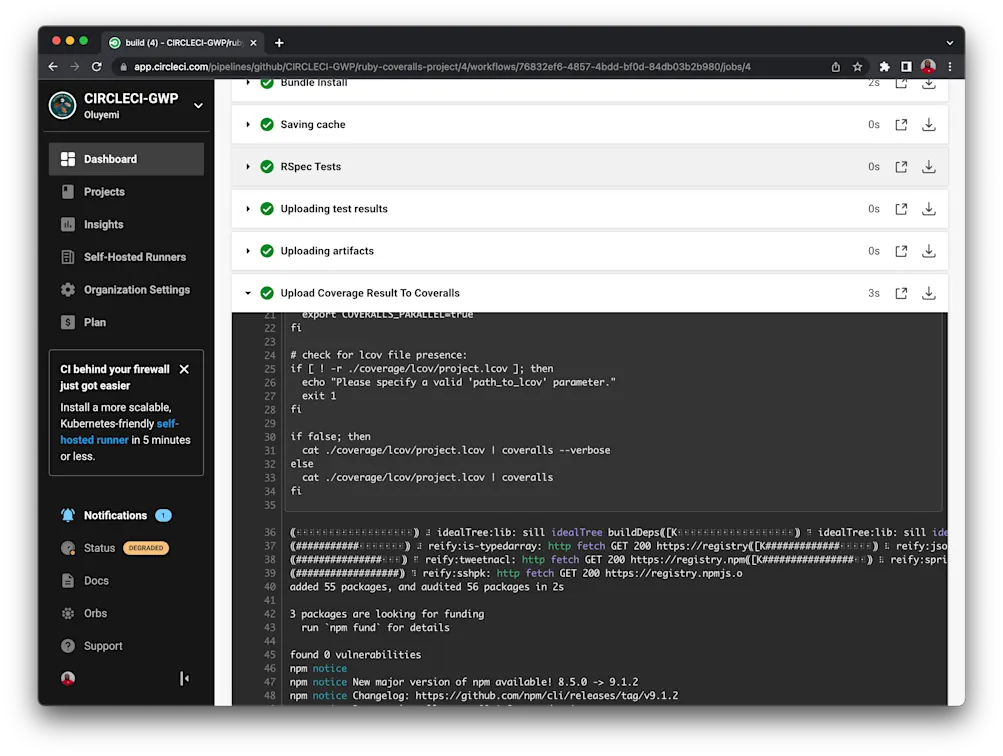The height and width of the screenshot is (756, 1003).
Task: Open Saving cache output in new tab
Action: click(x=901, y=125)
